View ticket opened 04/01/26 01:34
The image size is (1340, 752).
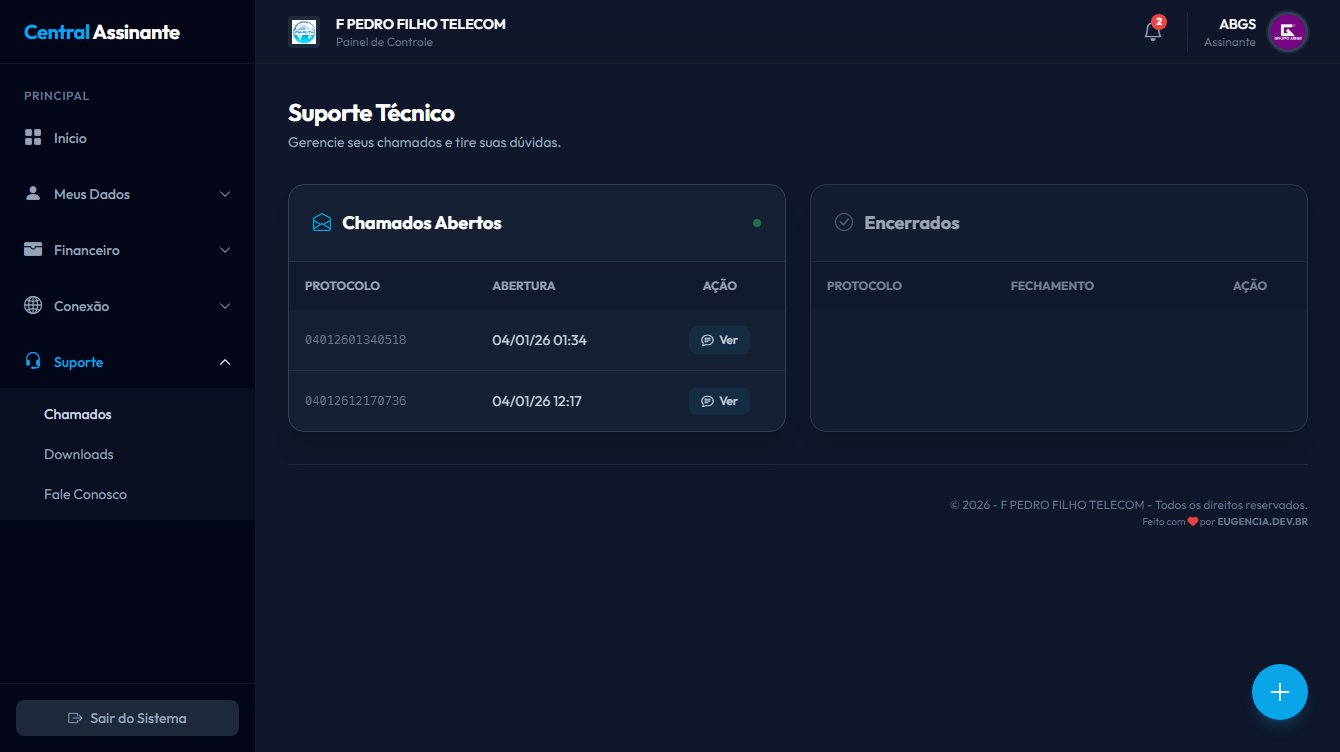719,340
